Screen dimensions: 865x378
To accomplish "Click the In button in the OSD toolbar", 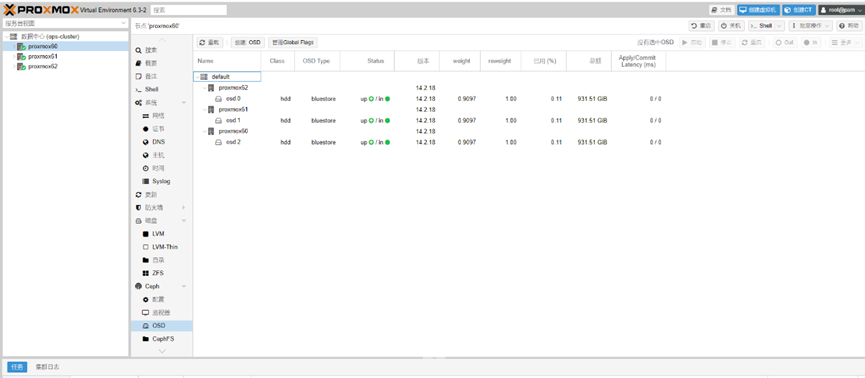I will click(810, 42).
